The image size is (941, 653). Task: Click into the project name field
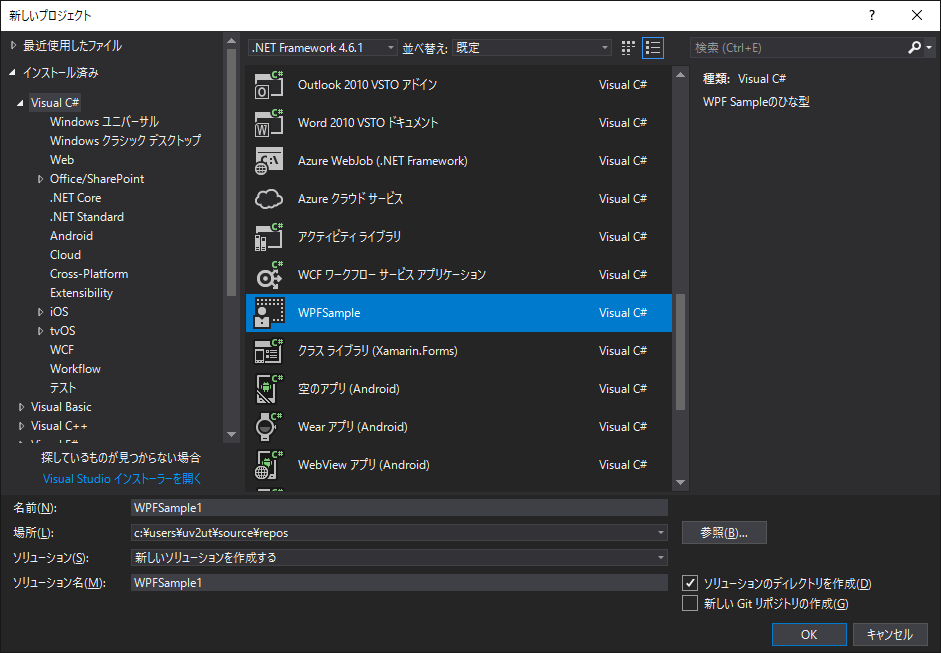[399, 508]
